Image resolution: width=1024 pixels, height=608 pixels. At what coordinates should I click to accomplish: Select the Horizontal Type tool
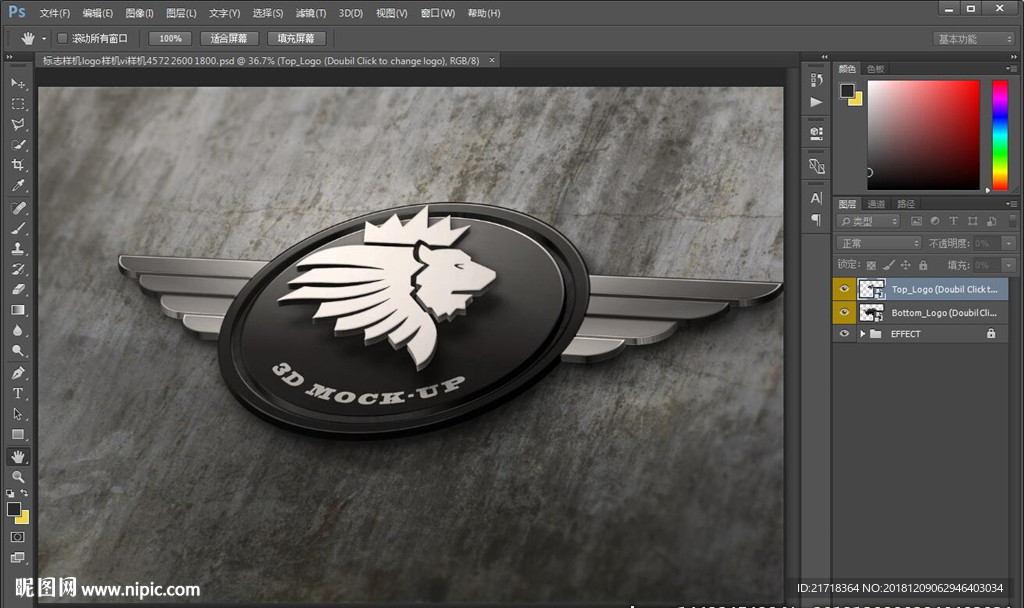click(x=18, y=394)
